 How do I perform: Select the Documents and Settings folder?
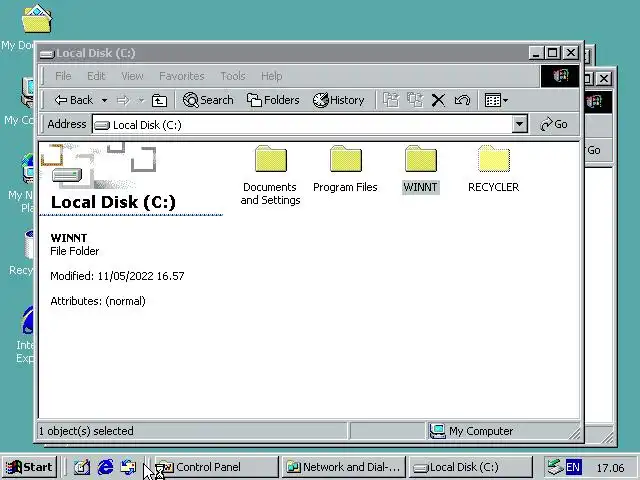tap(270, 176)
